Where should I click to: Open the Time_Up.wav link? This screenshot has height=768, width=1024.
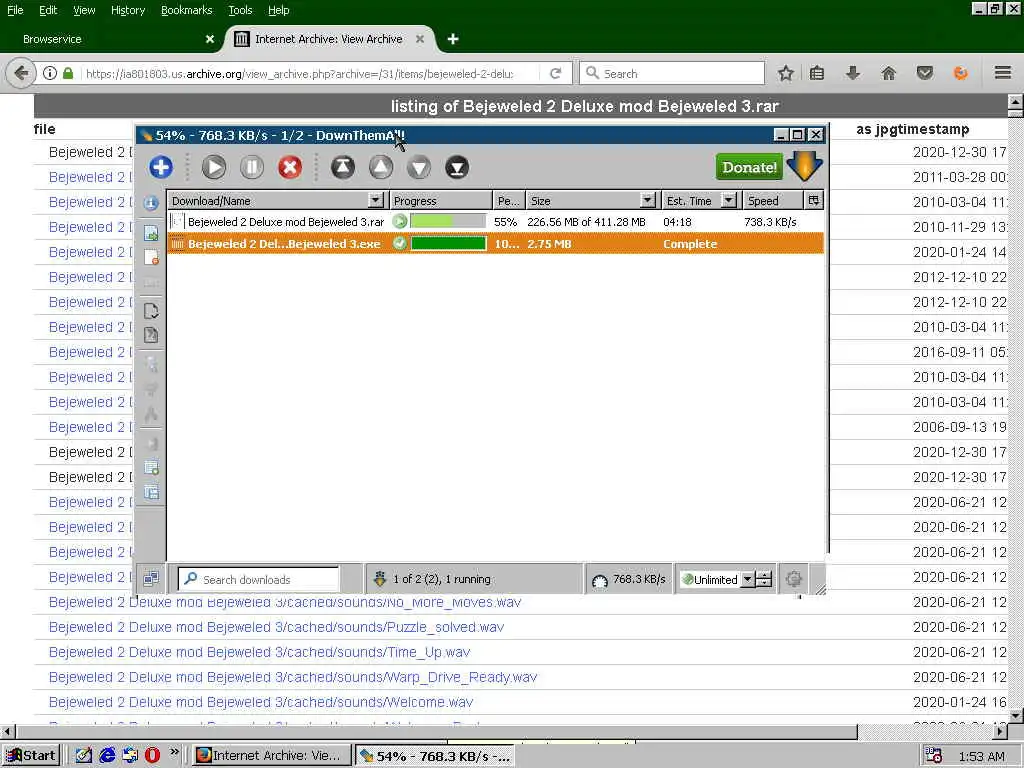259,652
